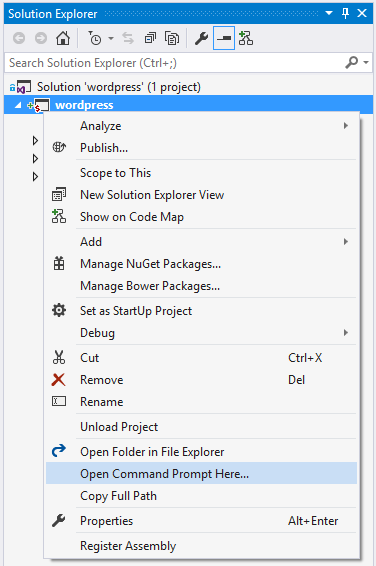Click the Debug submenu arrow

coord(346,332)
